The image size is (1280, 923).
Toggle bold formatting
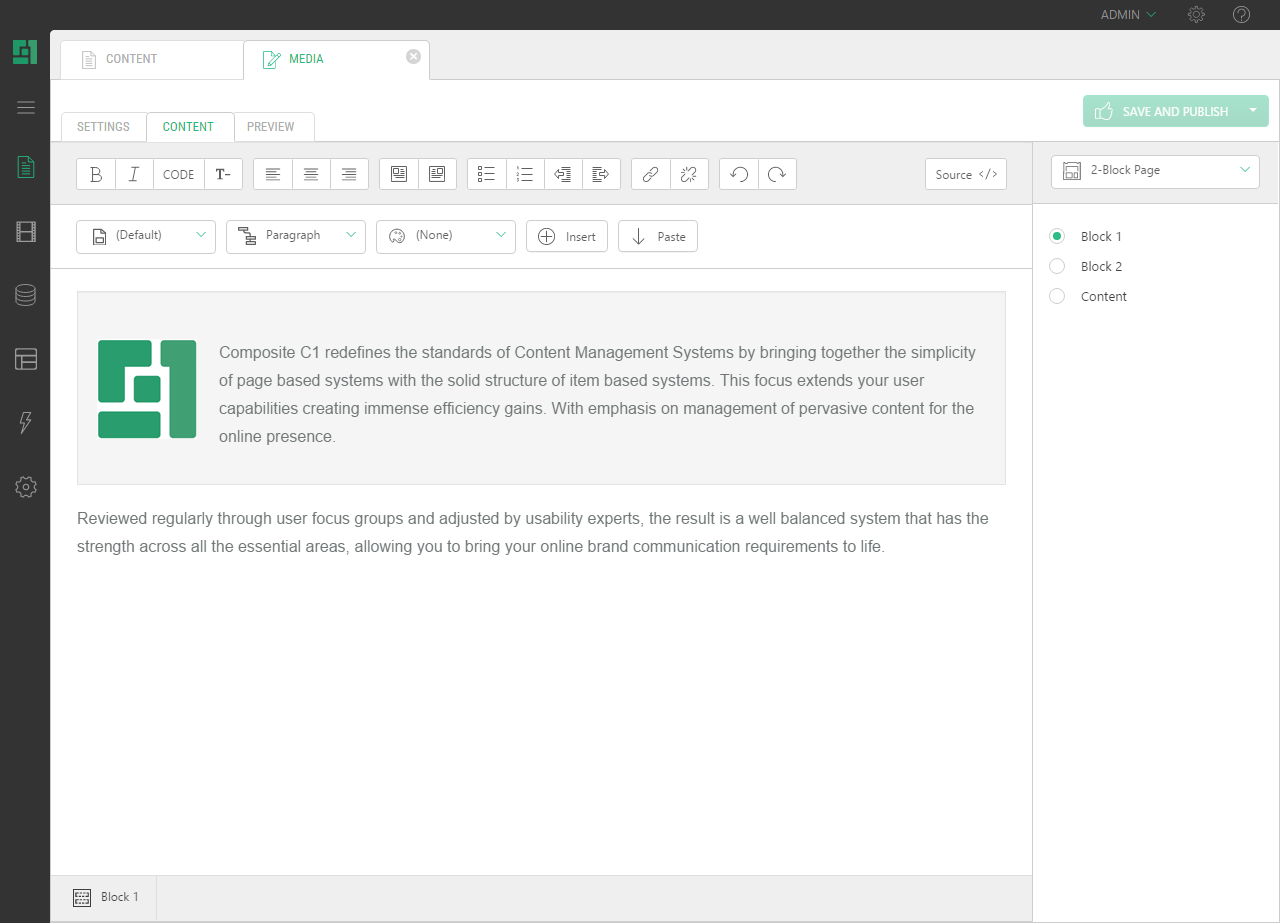point(96,174)
